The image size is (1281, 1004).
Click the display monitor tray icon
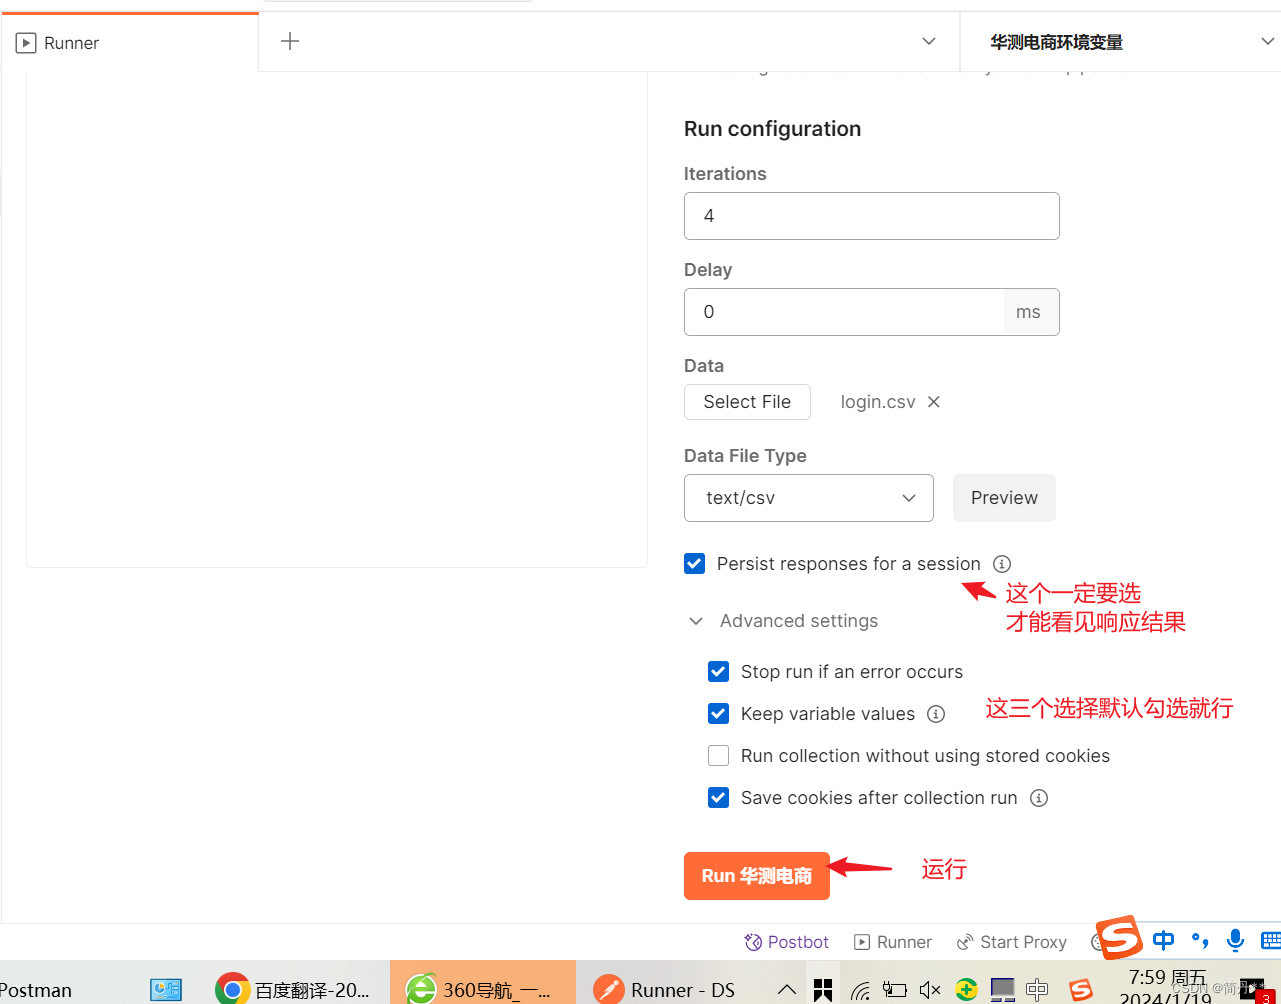pos(1002,990)
